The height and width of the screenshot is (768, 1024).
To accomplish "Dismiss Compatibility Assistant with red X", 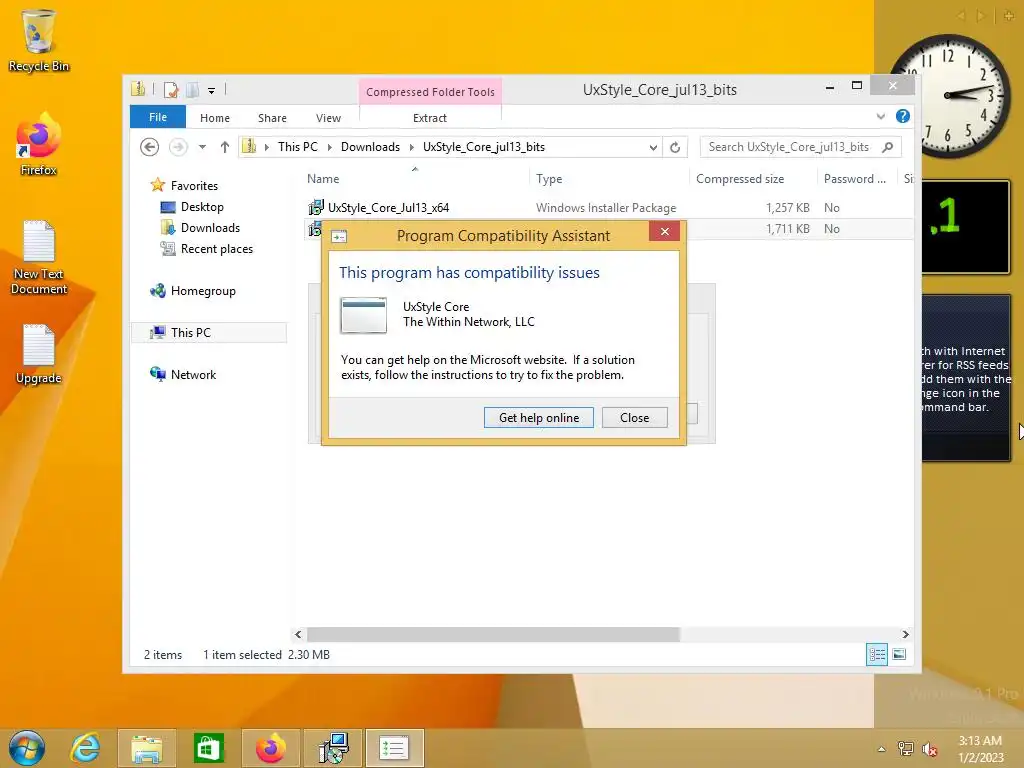I will click(664, 232).
